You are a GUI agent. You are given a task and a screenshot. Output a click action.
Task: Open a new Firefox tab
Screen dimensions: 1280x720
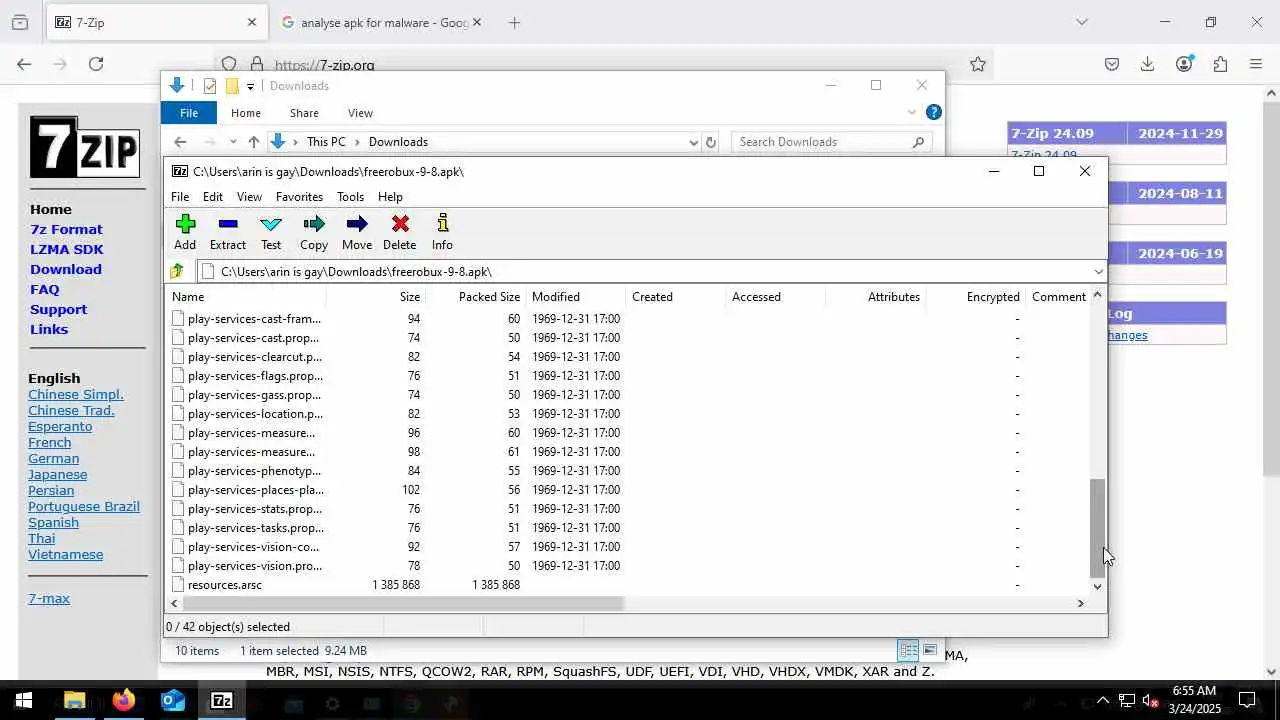click(x=514, y=22)
